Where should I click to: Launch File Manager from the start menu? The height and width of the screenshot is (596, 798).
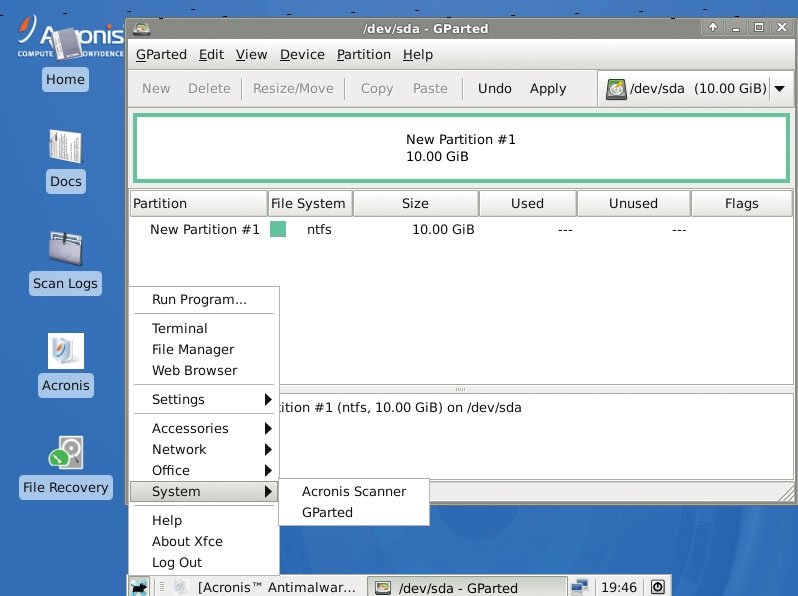pyautogui.click(x=204, y=349)
